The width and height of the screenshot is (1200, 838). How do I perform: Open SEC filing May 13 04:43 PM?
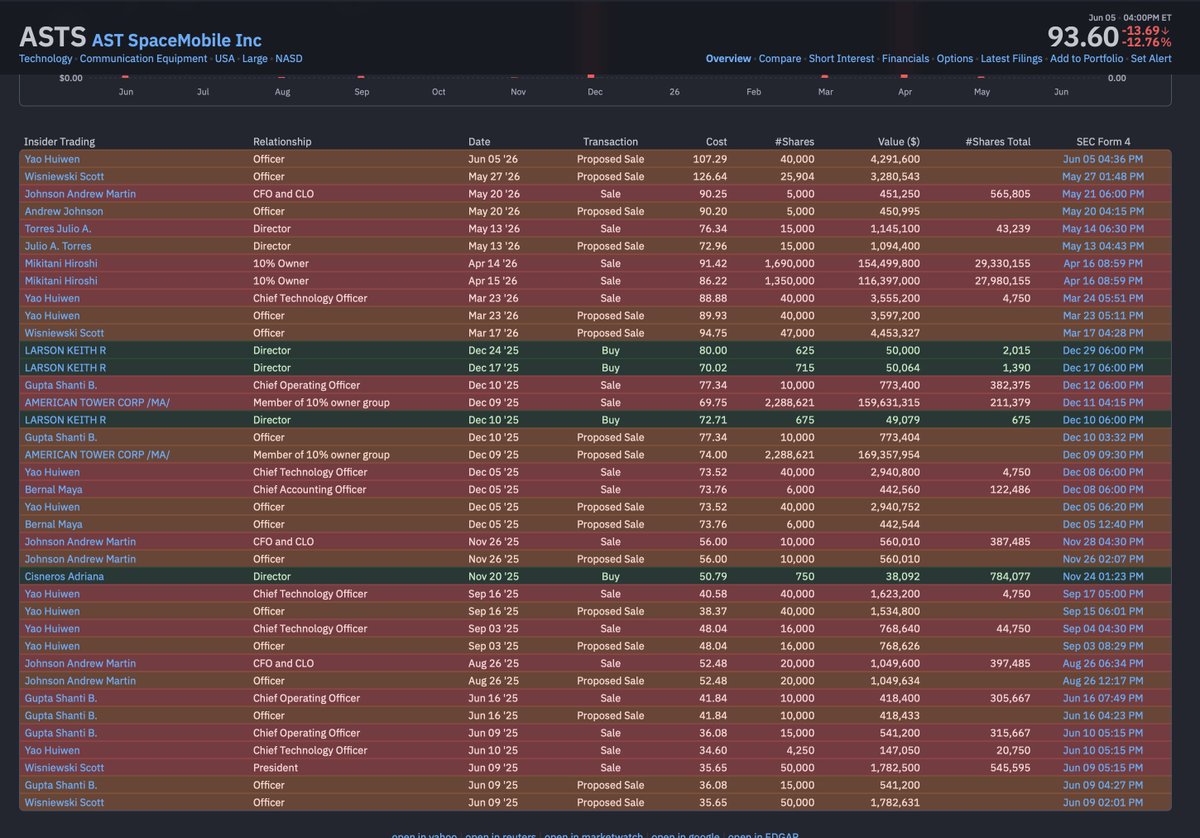point(1103,246)
